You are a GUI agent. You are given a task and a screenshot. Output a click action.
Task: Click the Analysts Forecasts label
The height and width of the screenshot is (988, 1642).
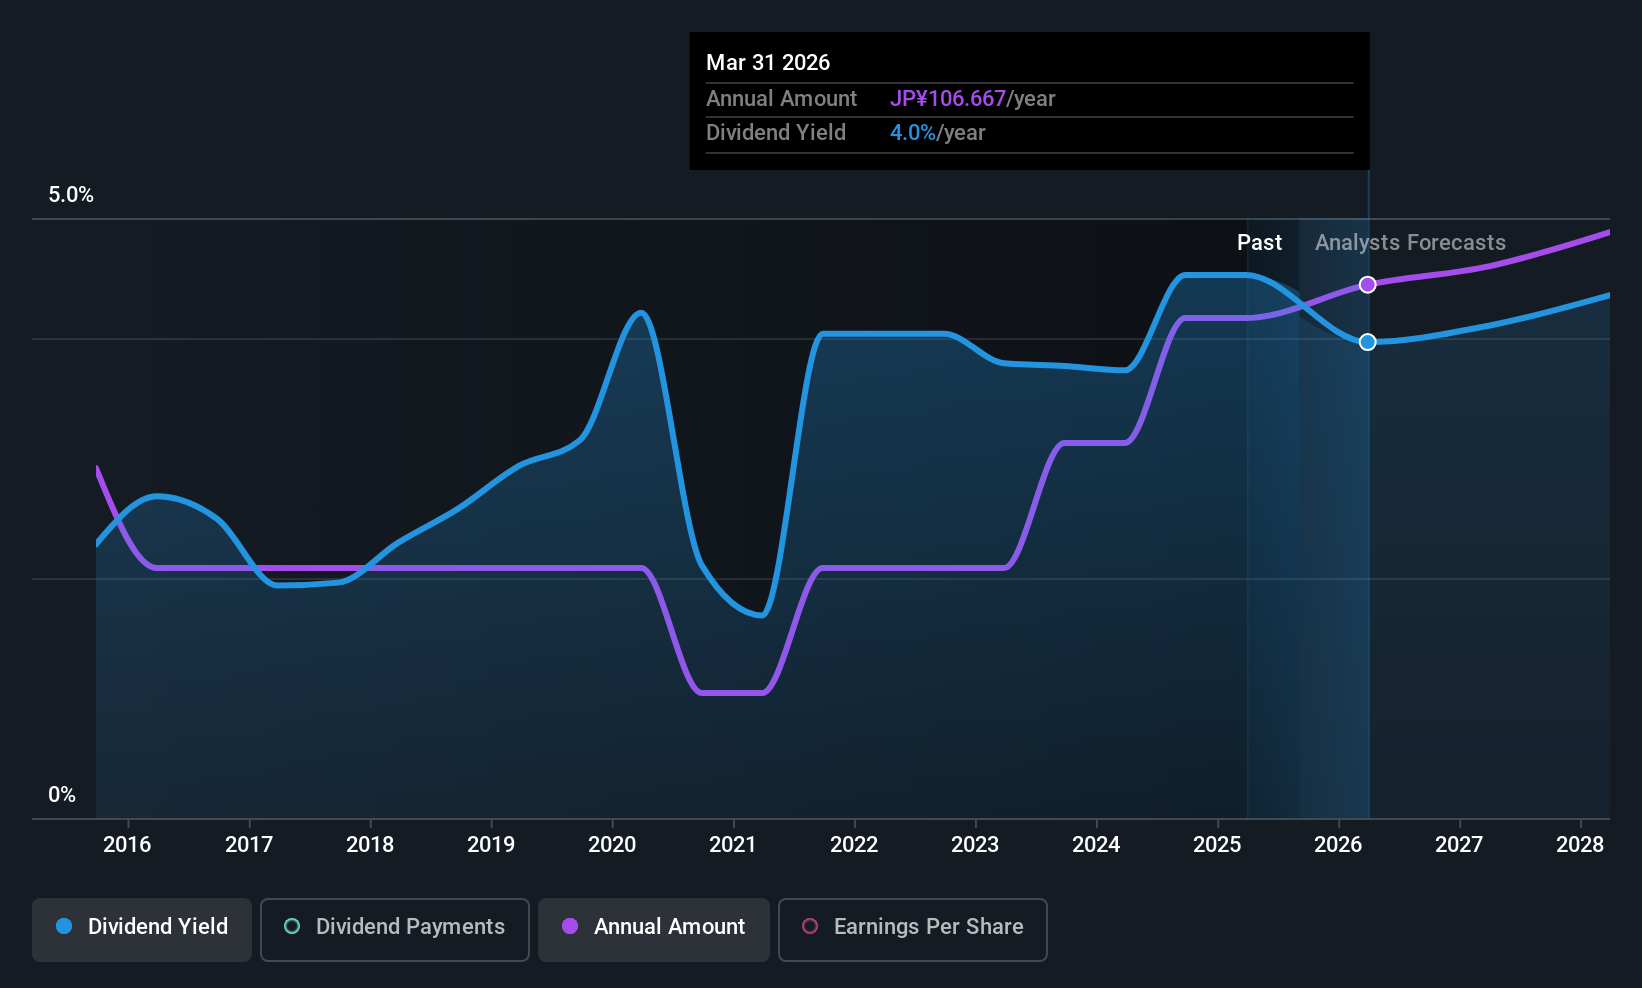[x=1410, y=243]
